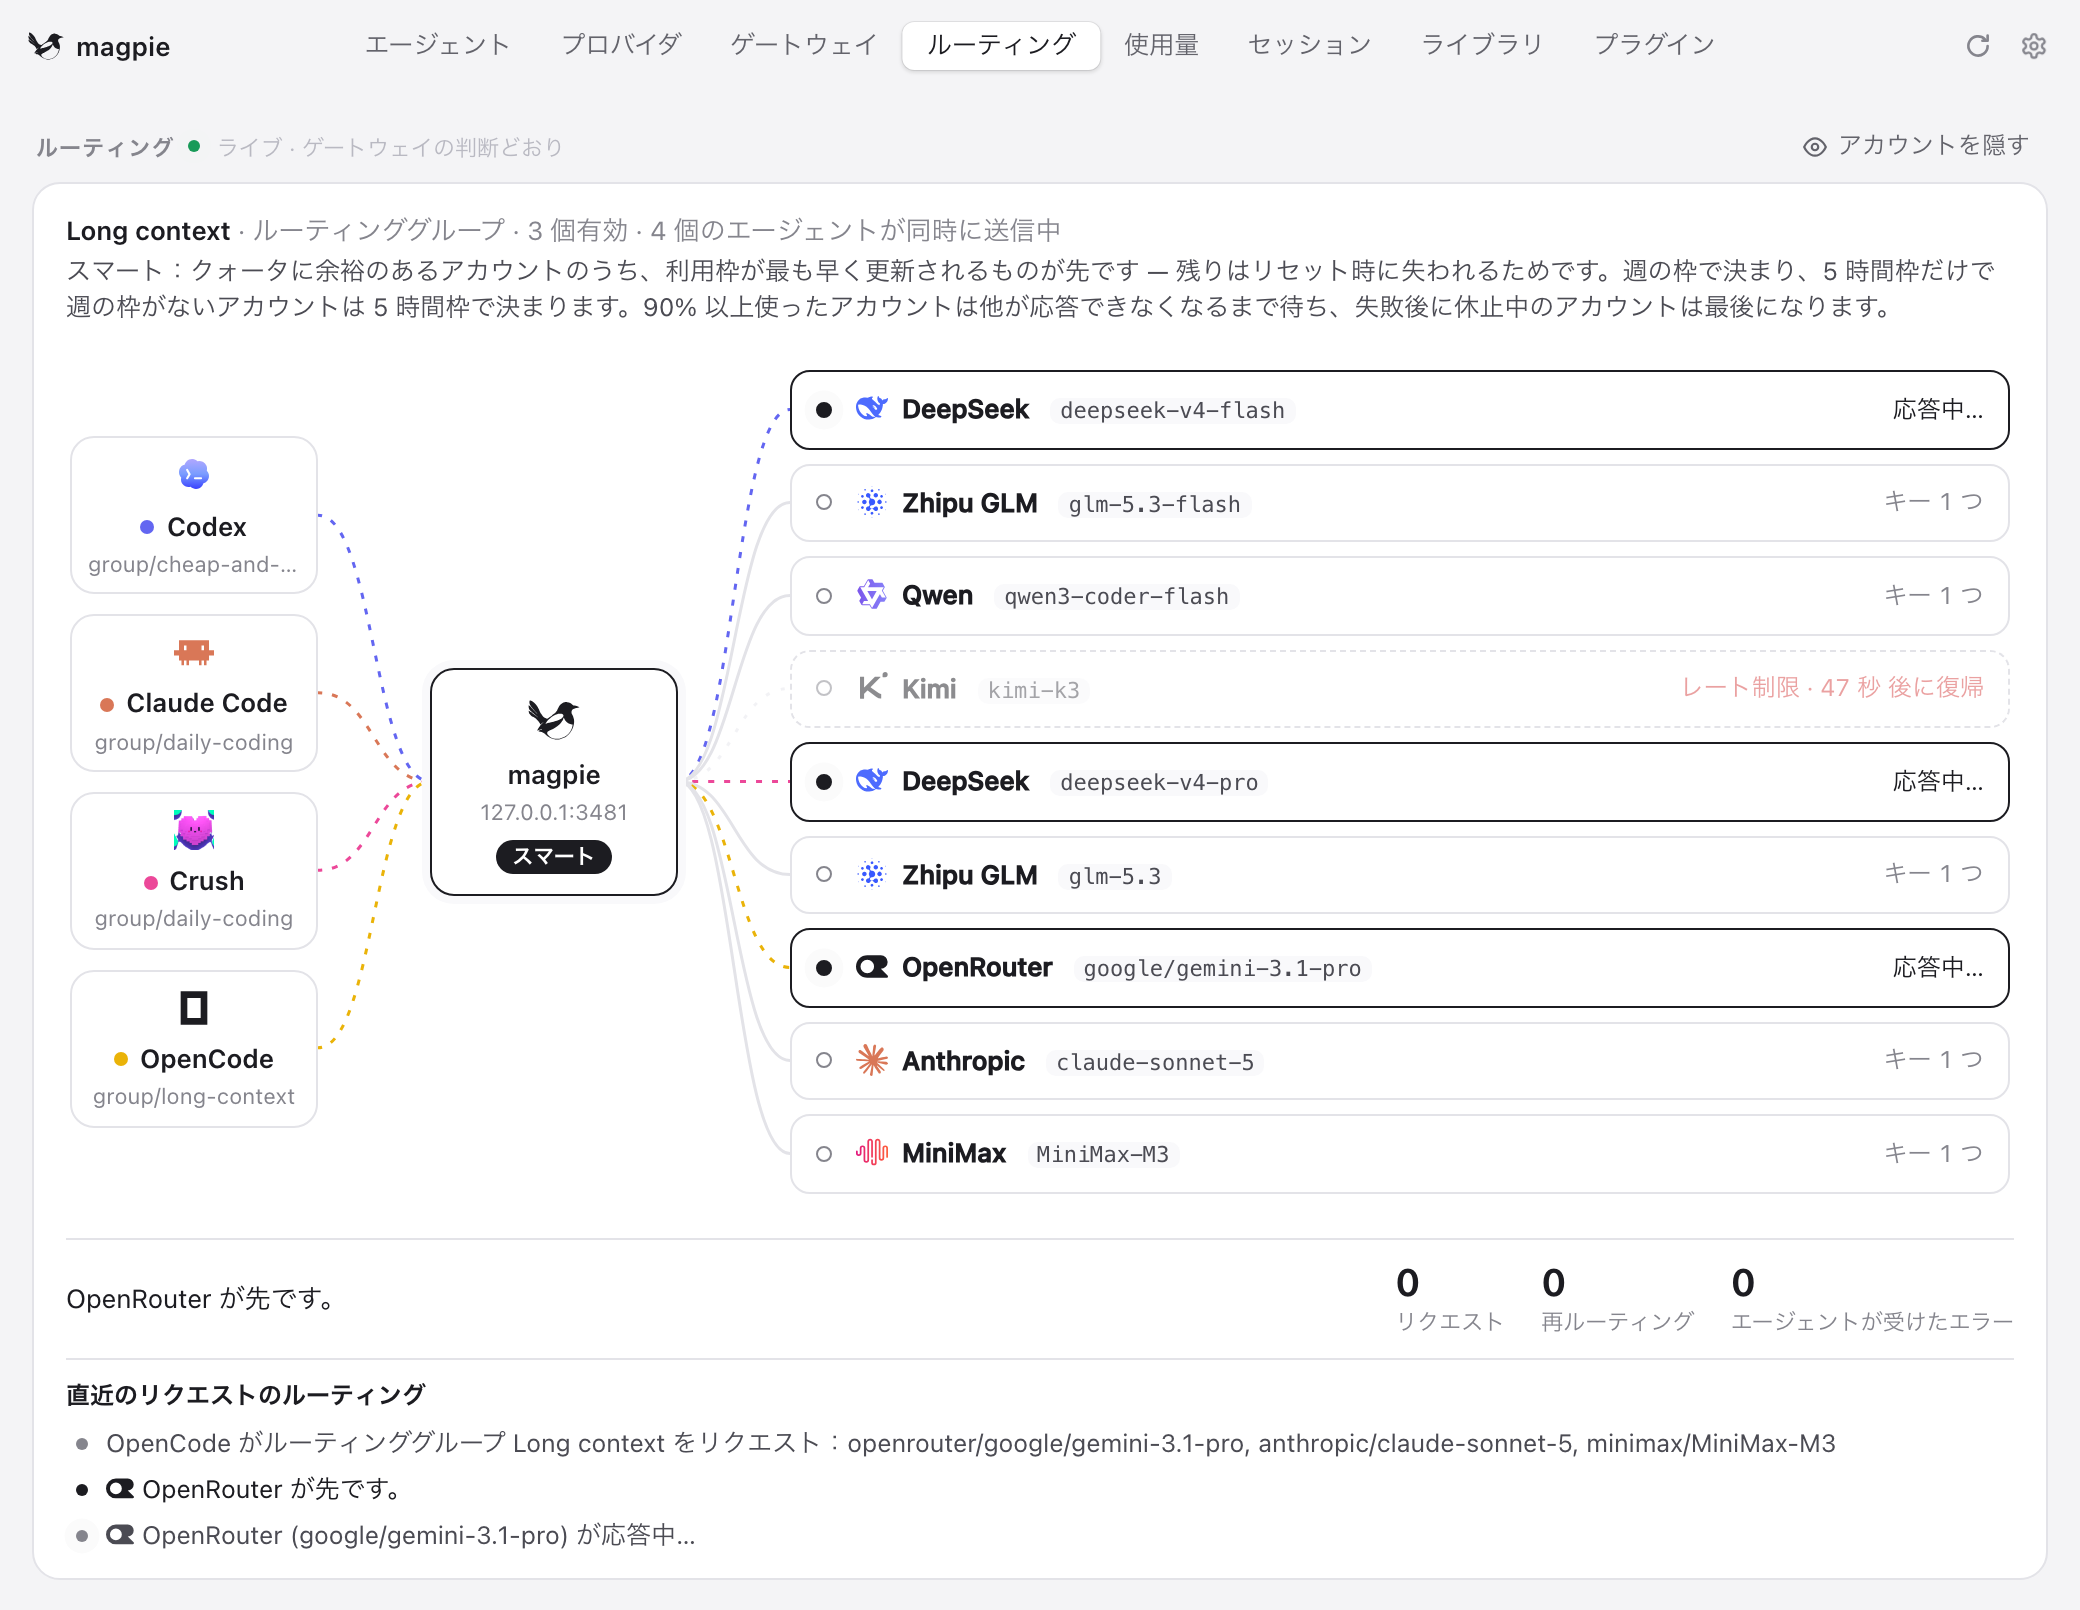Click the 応答中... status on deepseek-v4-pro row
Image resolution: width=2080 pixels, height=1610 pixels.
(1937, 781)
